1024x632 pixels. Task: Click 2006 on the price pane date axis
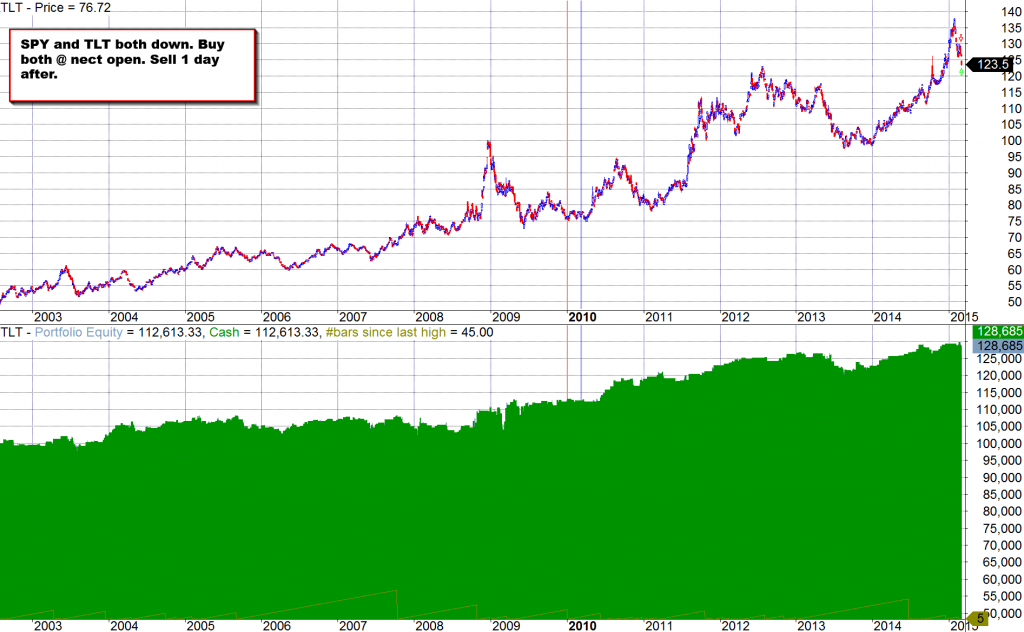277,317
